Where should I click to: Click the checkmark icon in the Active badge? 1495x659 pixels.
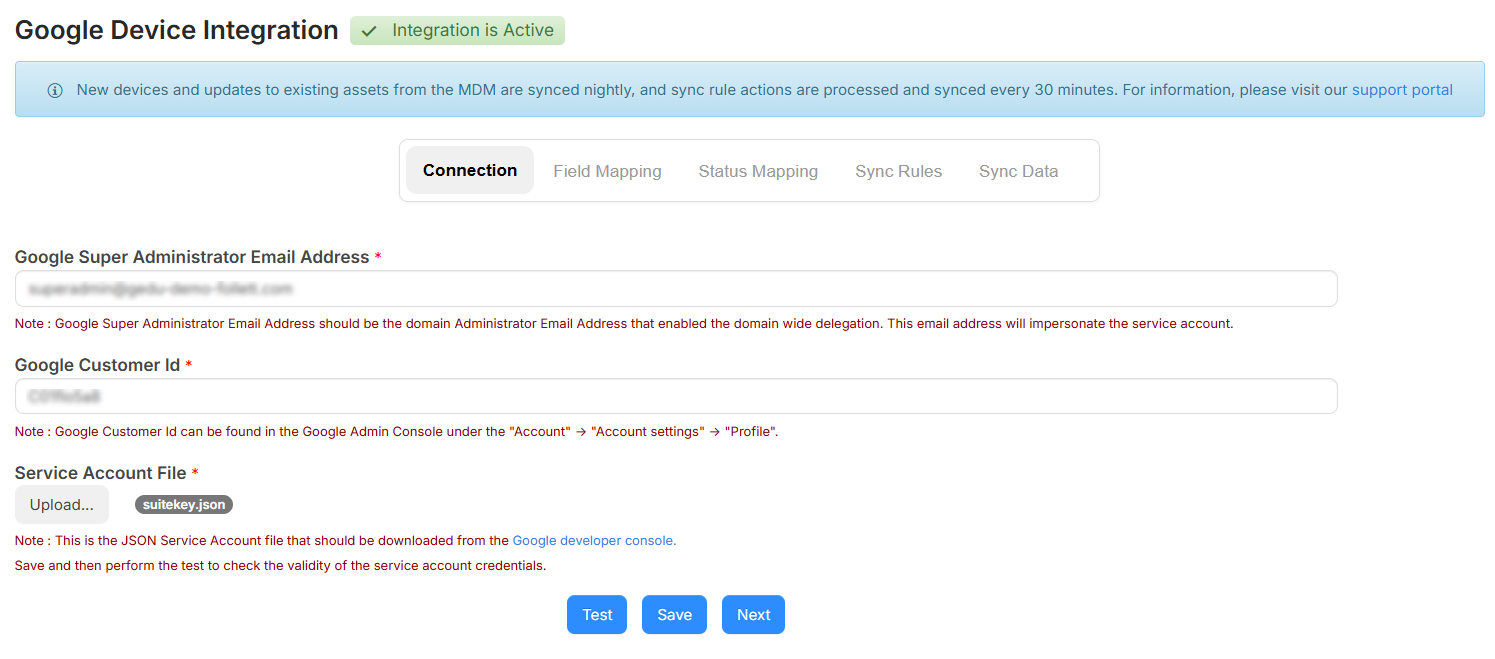369,31
